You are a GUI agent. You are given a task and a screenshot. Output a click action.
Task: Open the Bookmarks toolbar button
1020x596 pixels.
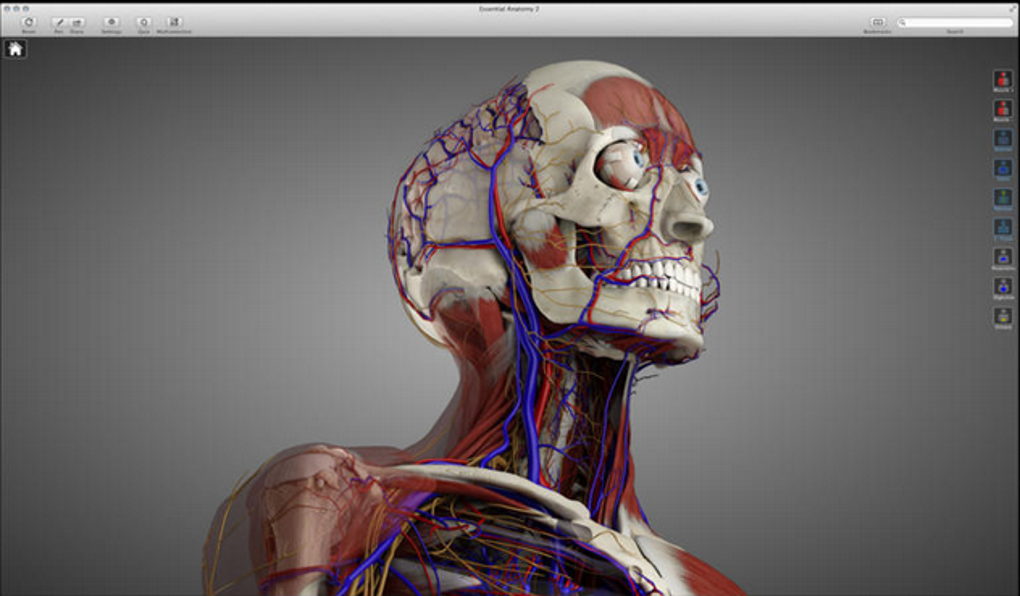pos(877,23)
